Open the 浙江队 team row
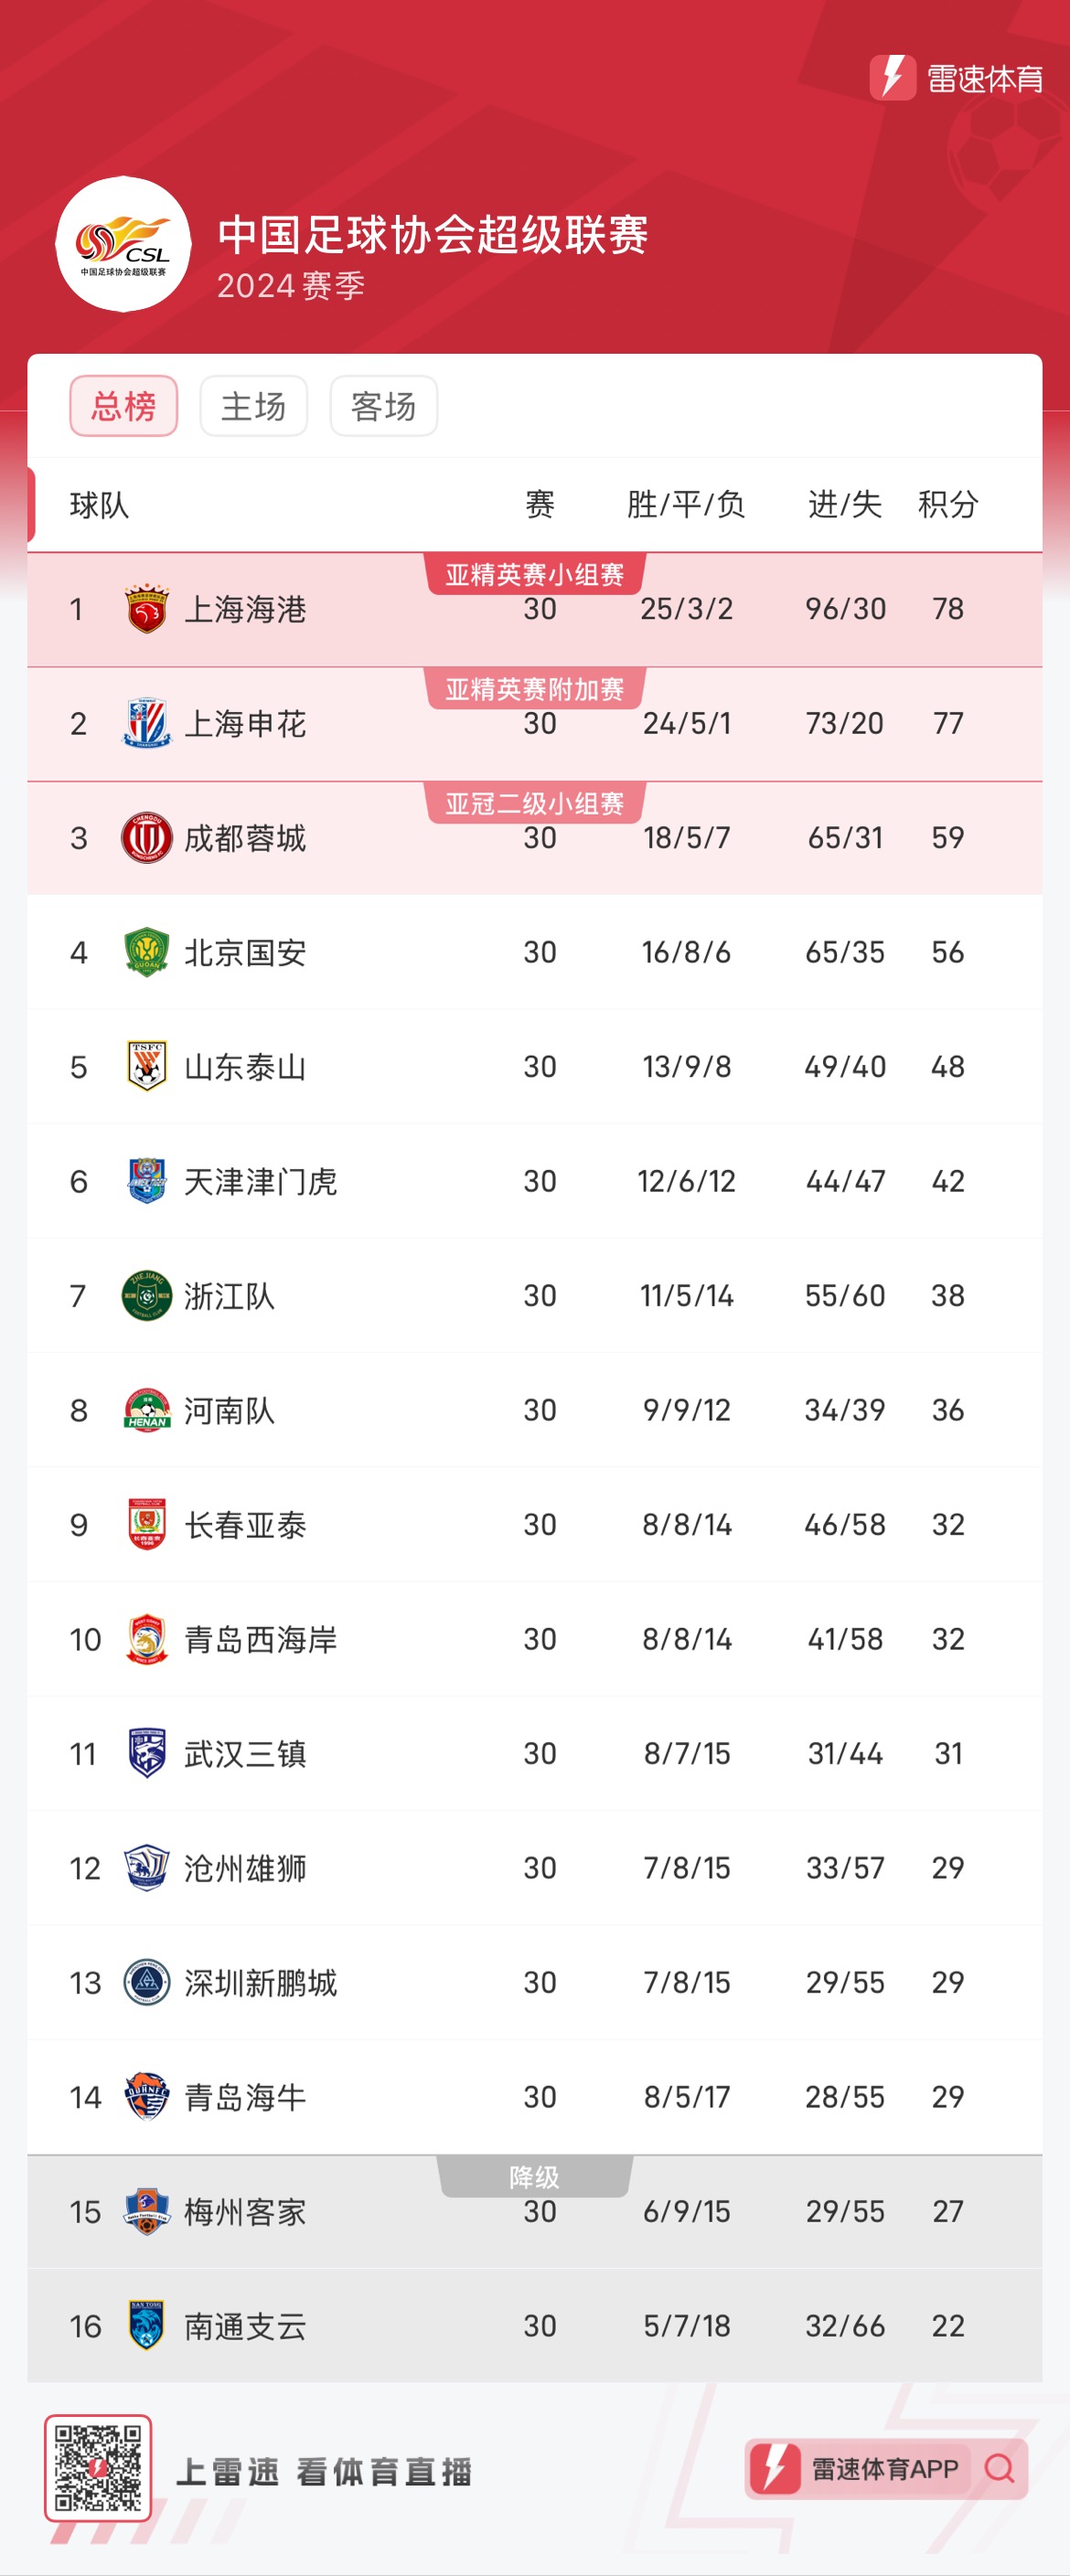Viewport: 1070px width, 2576px height. pos(535,1296)
